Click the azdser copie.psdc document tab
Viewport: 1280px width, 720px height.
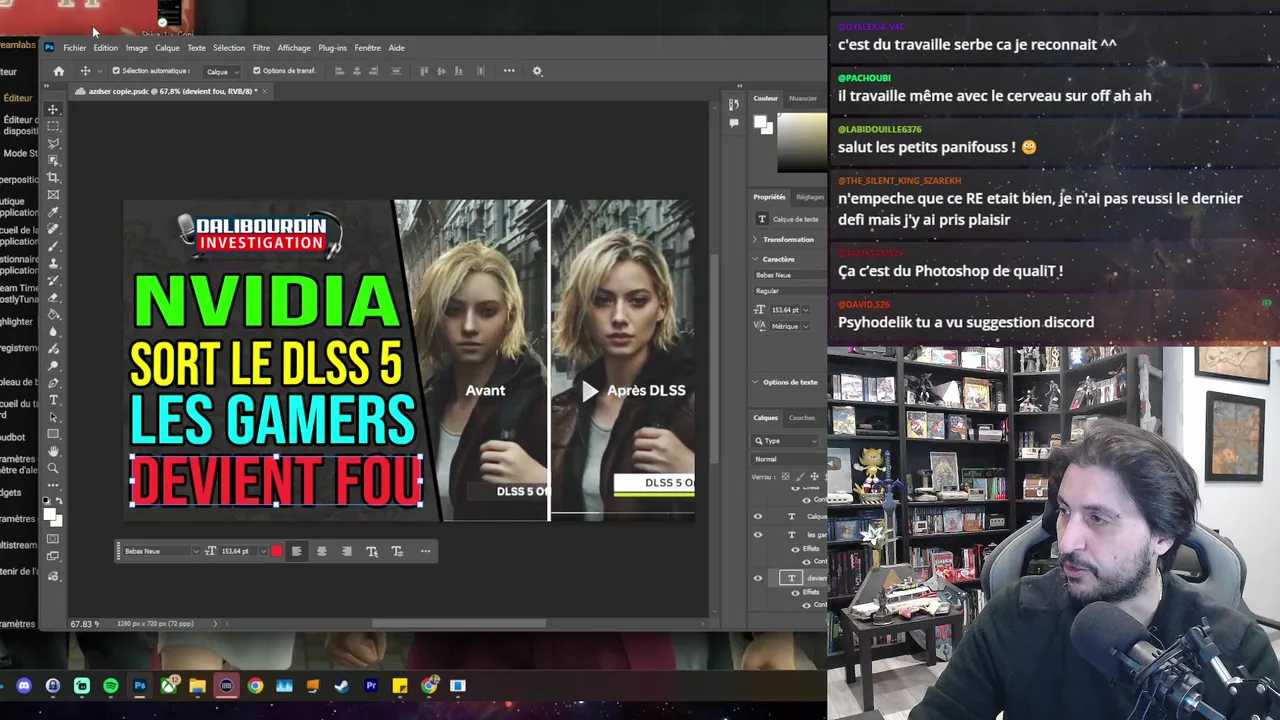pyautogui.click(x=172, y=91)
